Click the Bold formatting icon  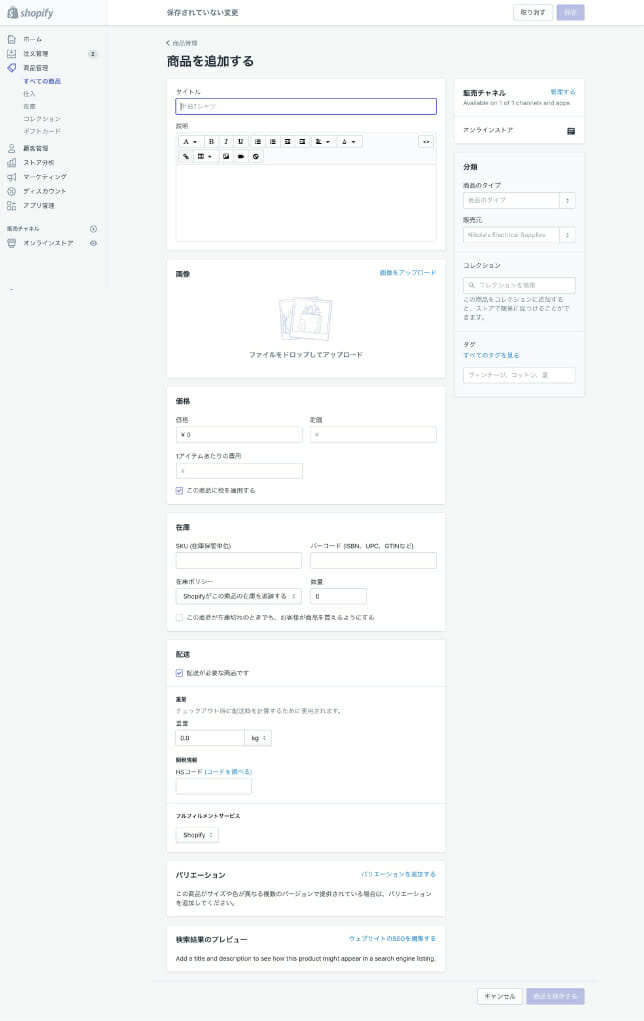(211, 141)
